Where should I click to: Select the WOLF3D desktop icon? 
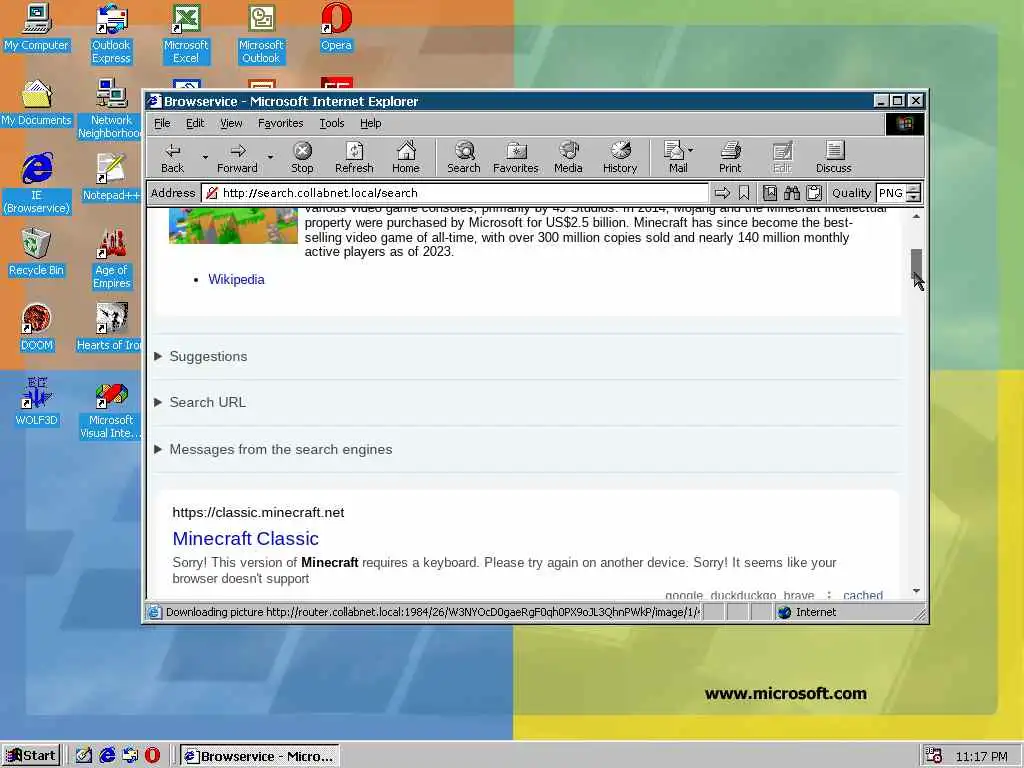point(37,402)
